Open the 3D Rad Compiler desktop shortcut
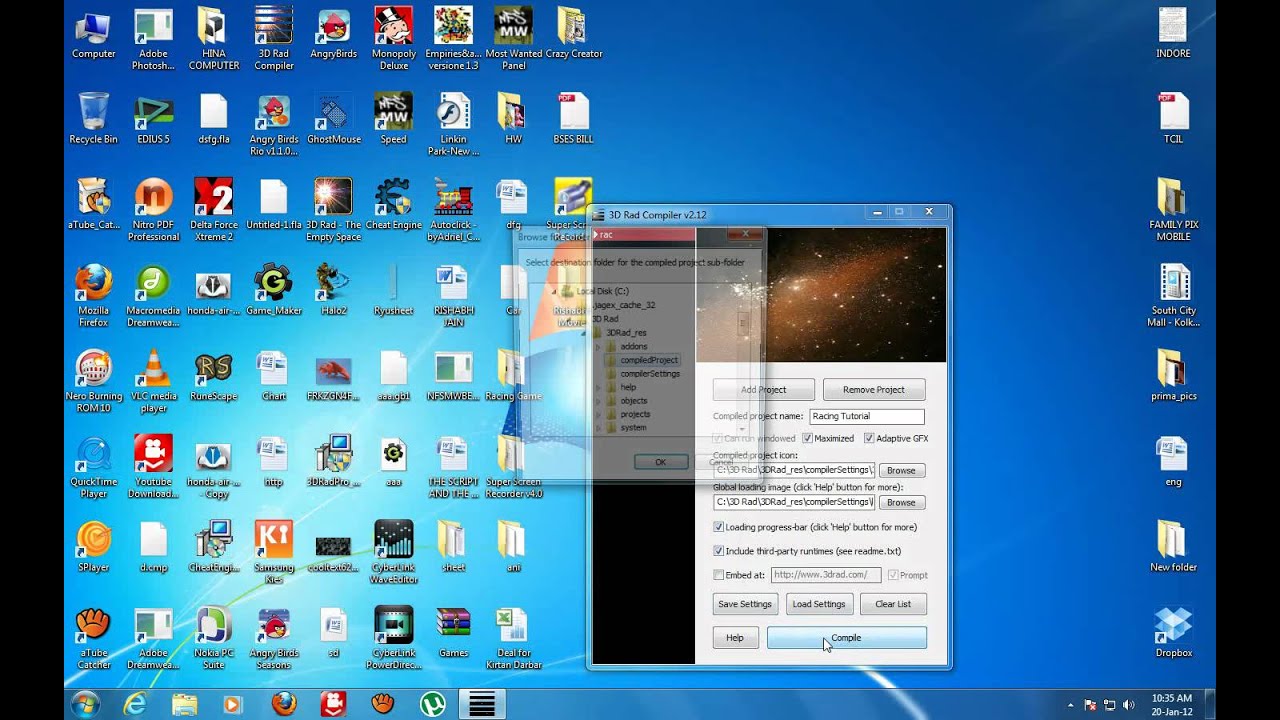Viewport: 1280px width, 720px height. click(x=274, y=39)
